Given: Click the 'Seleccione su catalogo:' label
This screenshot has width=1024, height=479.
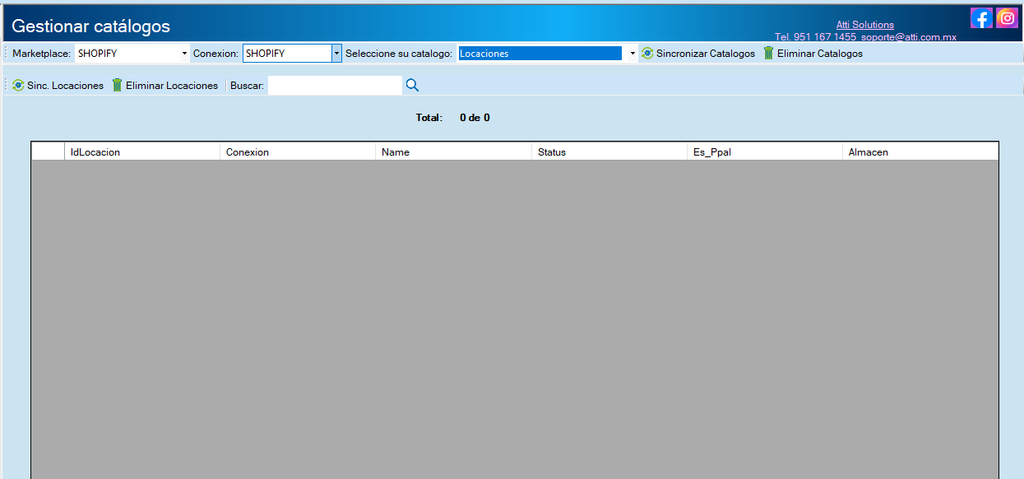Looking at the screenshot, I should pos(398,54).
